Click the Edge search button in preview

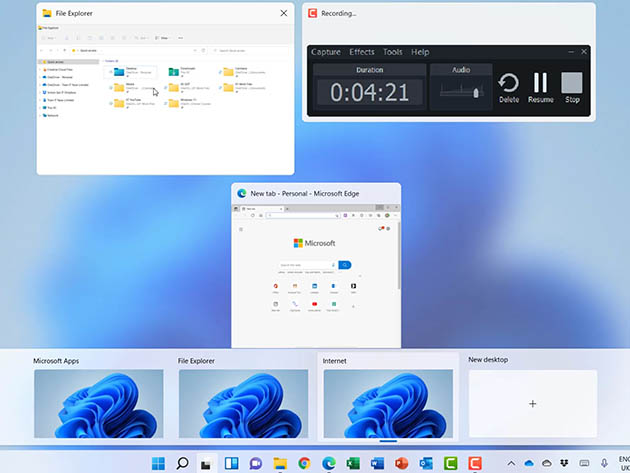coord(345,265)
